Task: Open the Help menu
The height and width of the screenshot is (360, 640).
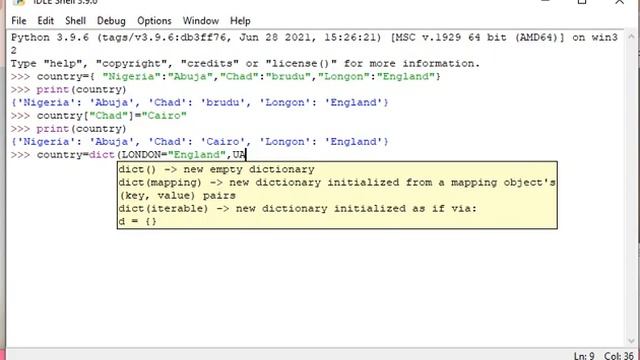Action: [240, 21]
